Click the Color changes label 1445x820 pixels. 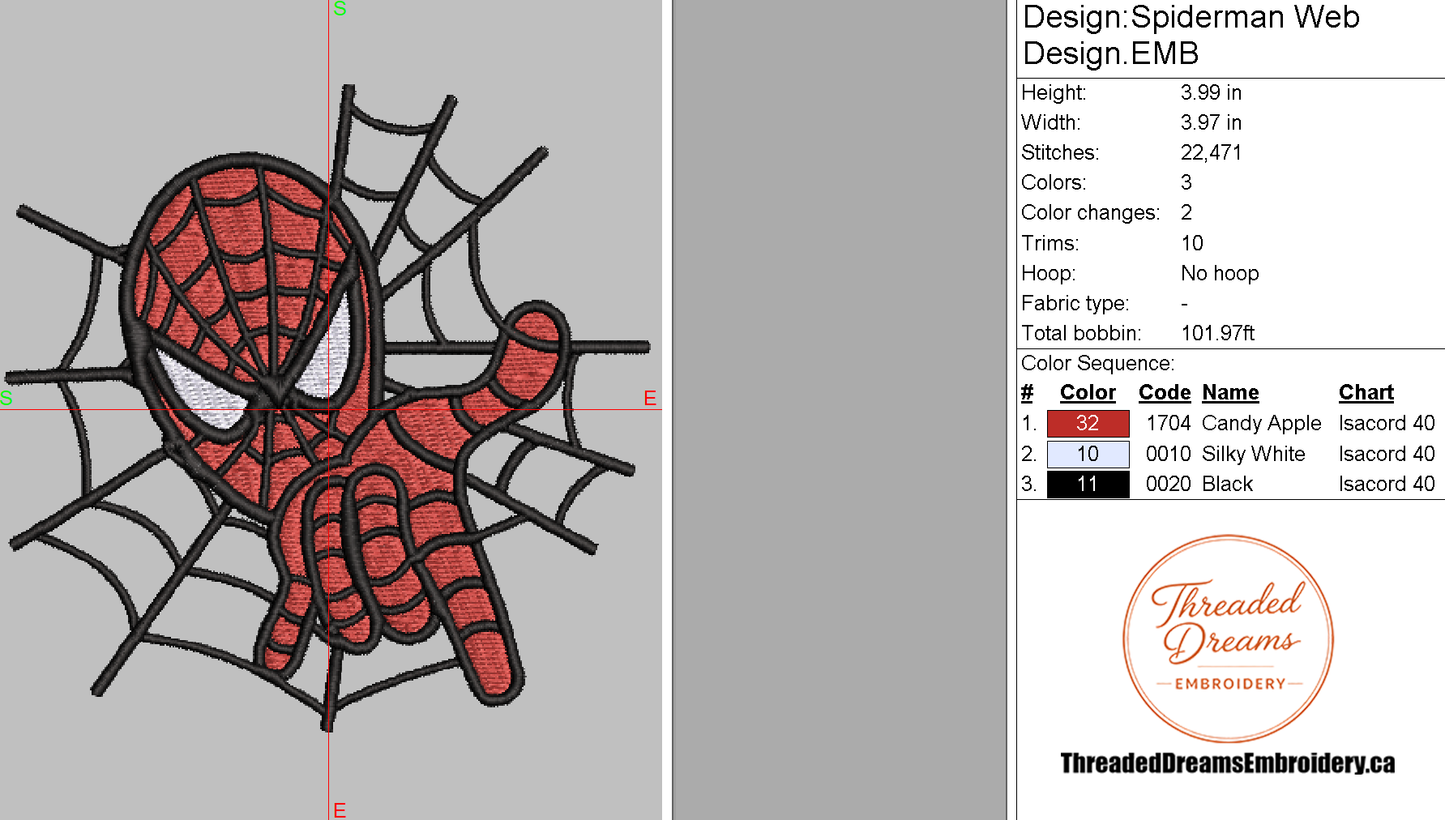1091,213
